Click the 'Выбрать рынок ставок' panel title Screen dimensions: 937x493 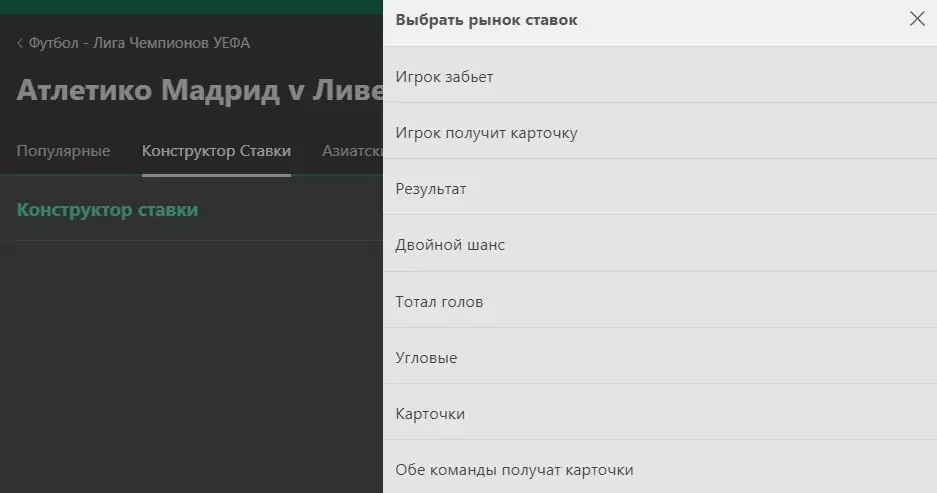(x=486, y=20)
